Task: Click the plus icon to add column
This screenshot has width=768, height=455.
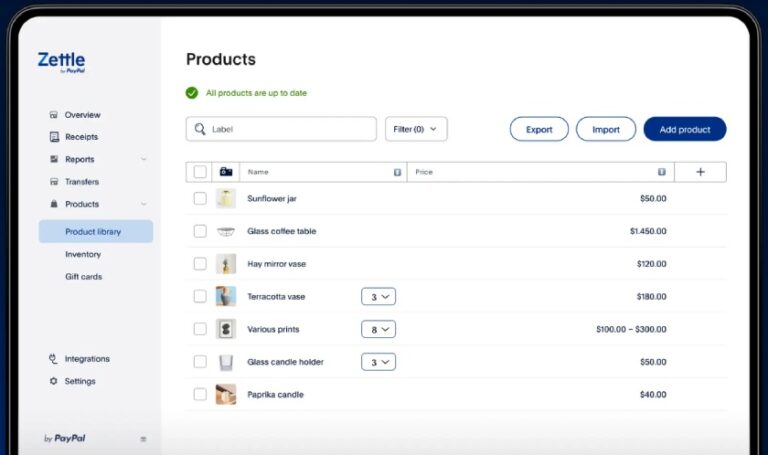Action: click(700, 172)
